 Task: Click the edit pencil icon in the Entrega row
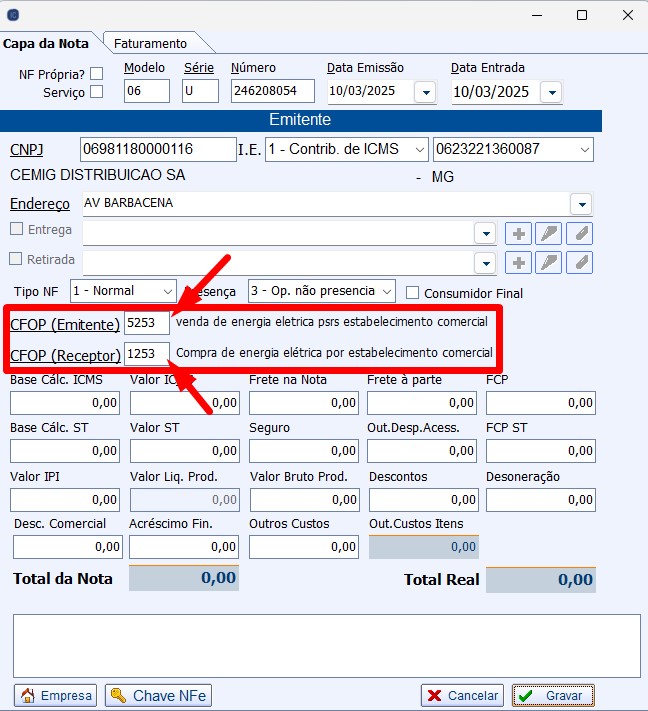point(549,234)
